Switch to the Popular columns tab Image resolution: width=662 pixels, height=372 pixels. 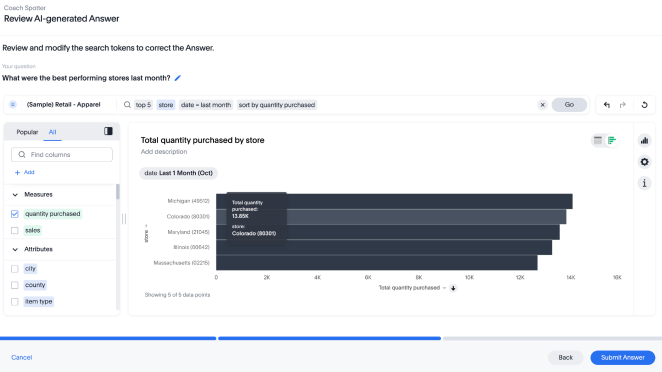pyautogui.click(x=27, y=132)
